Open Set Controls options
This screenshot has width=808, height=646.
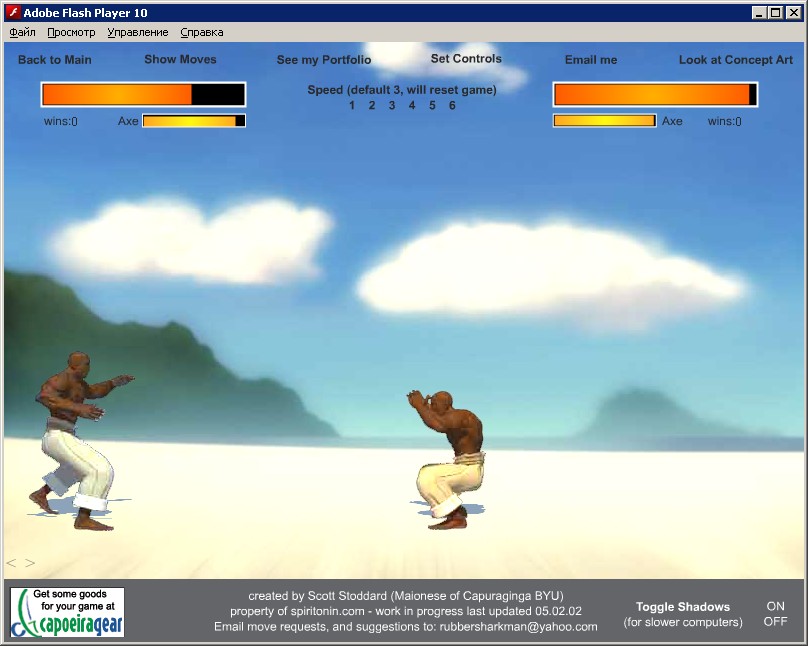(x=466, y=59)
